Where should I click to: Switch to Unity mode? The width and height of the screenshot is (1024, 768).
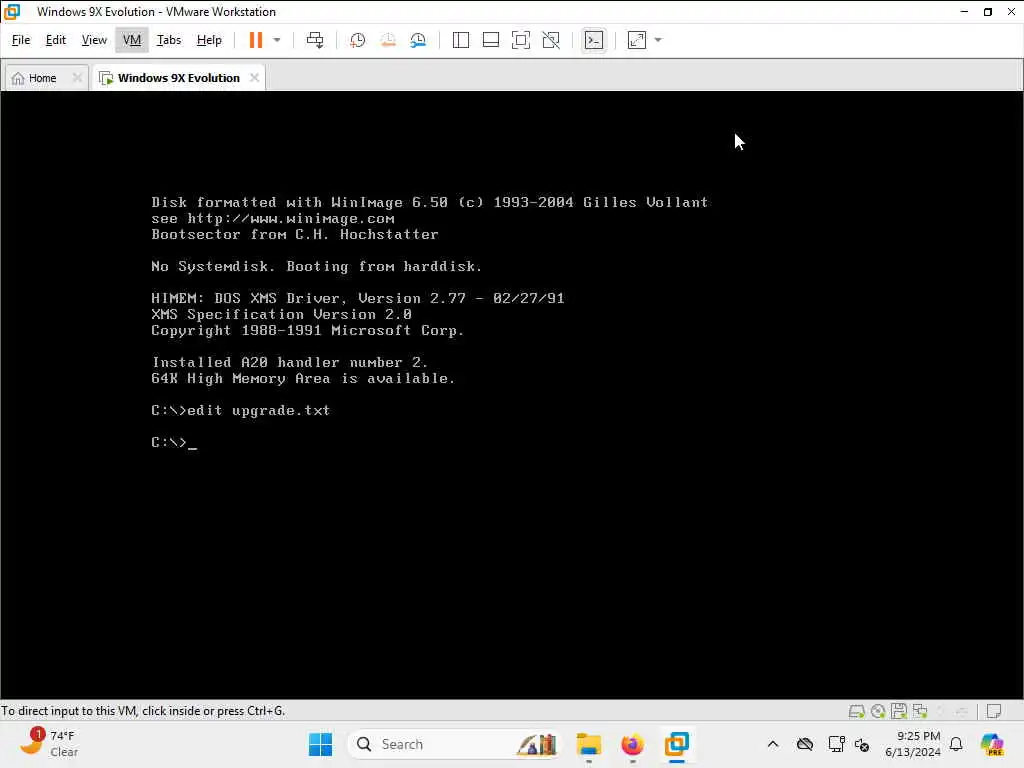click(x=551, y=40)
